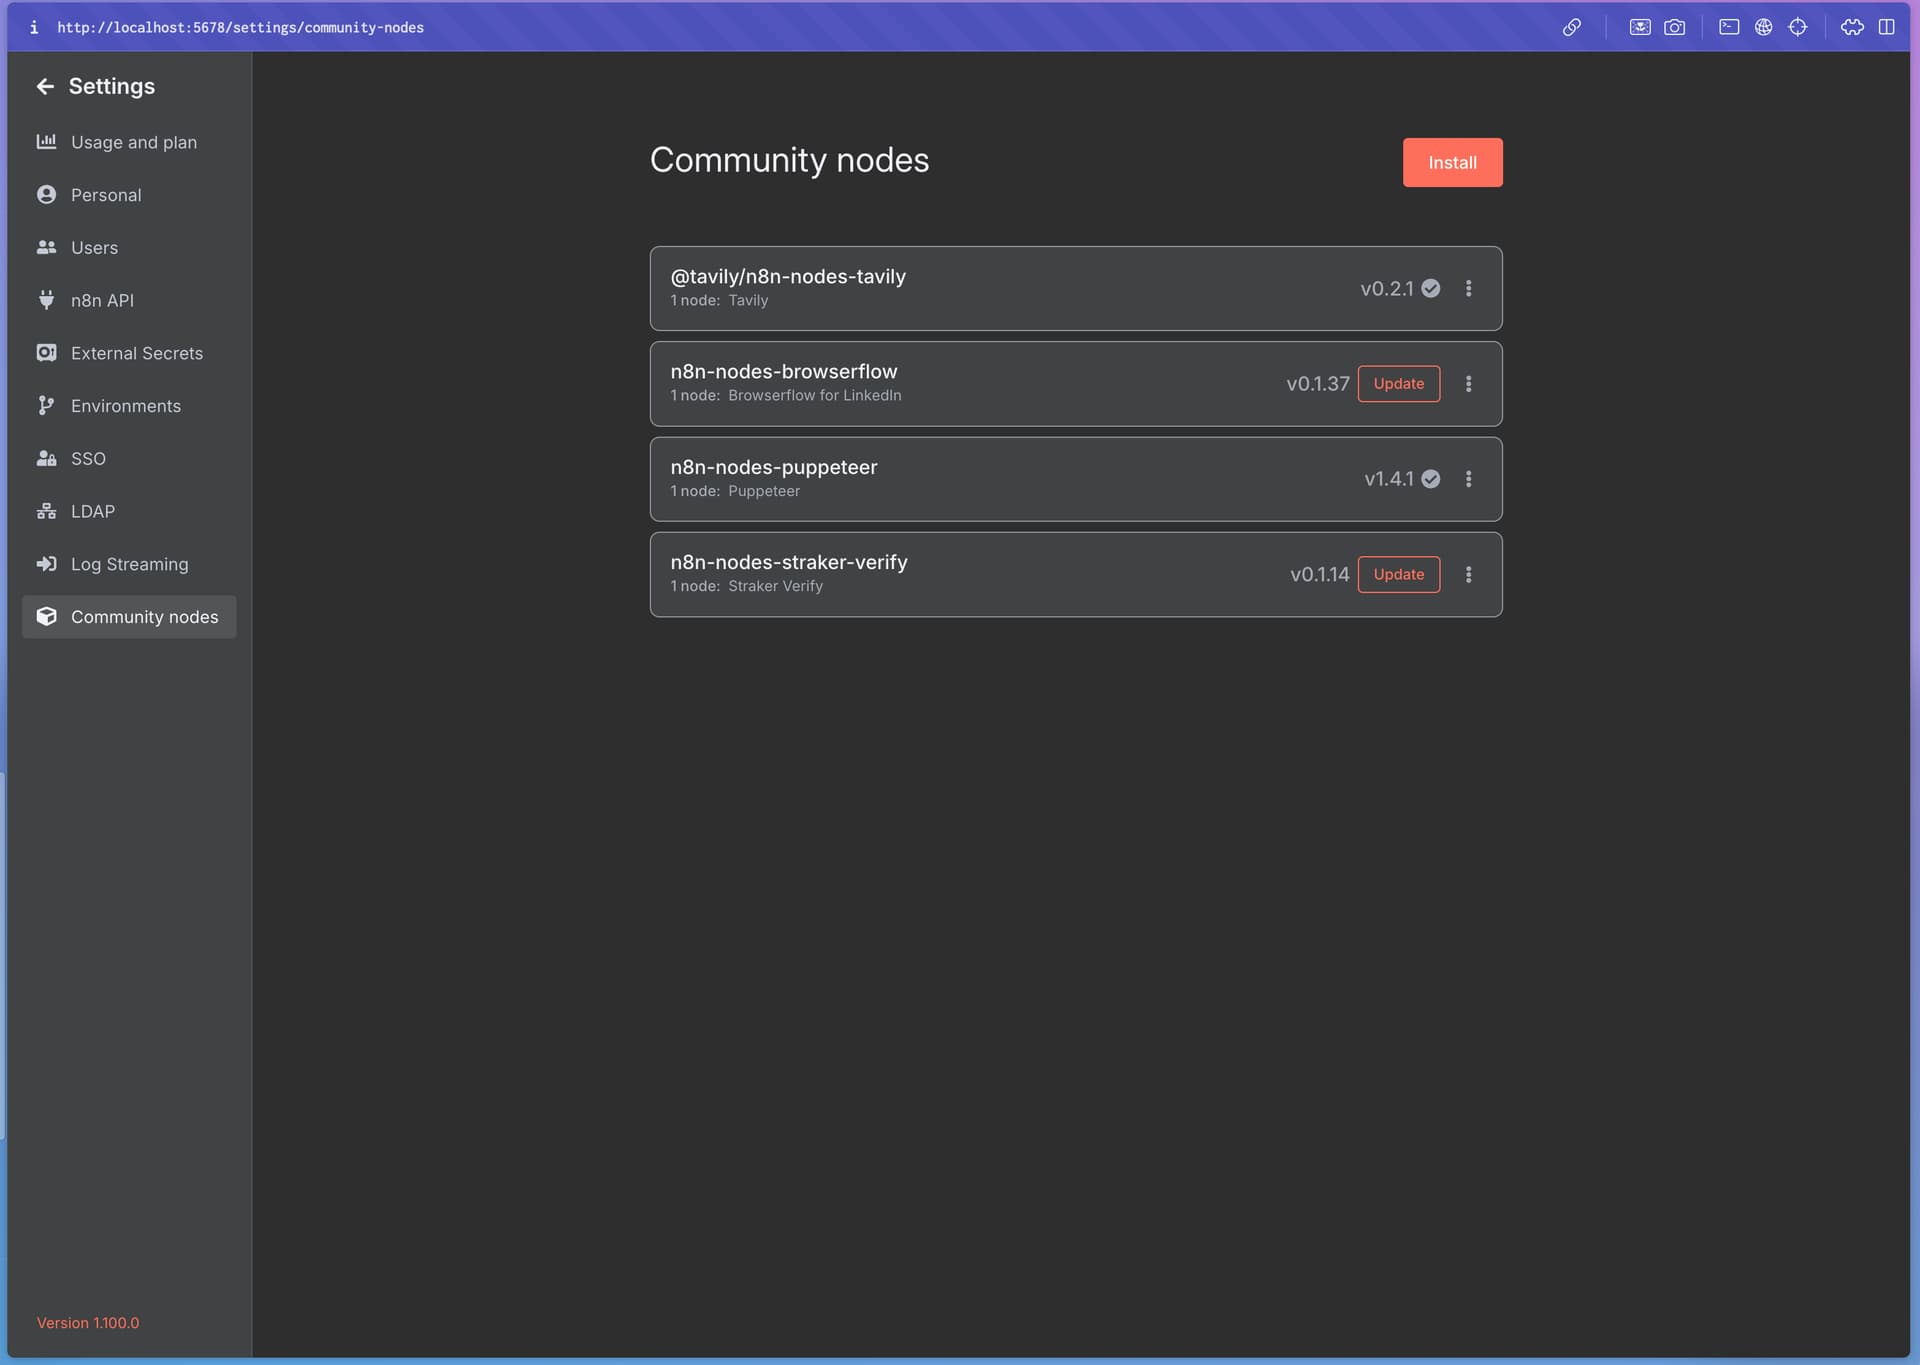The height and width of the screenshot is (1365, 1920).
Task: Open the Usage and plan settings page
Action: [x=129, y=142]
